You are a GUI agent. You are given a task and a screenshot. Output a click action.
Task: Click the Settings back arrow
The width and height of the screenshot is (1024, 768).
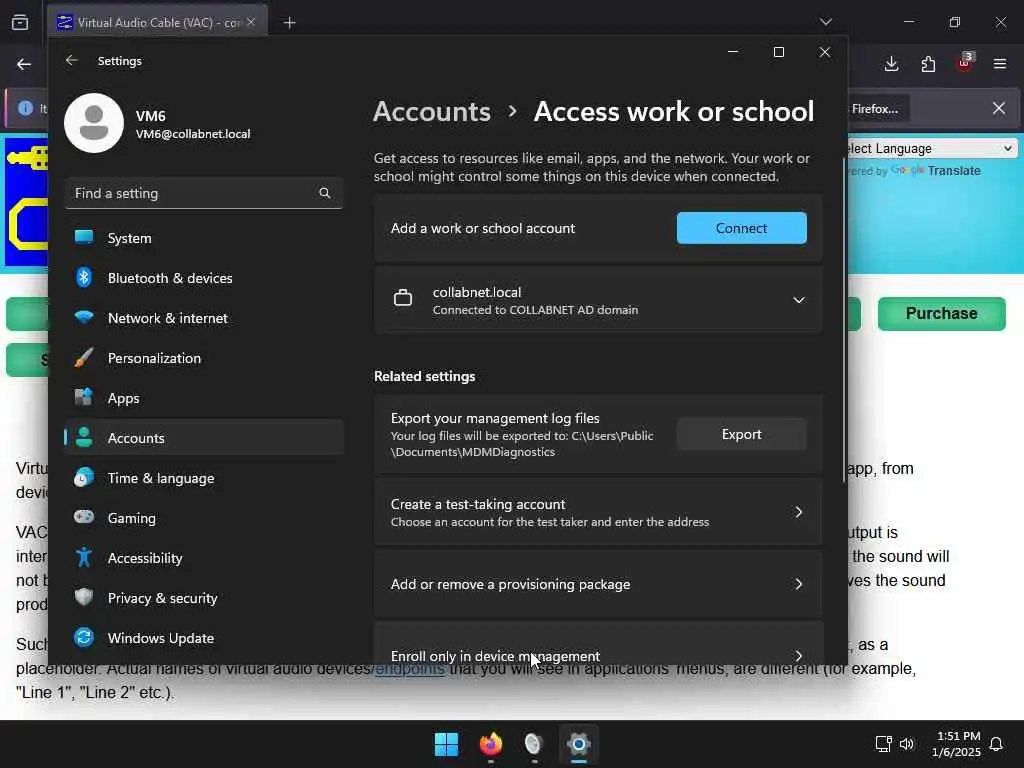[x=72, y=60]
